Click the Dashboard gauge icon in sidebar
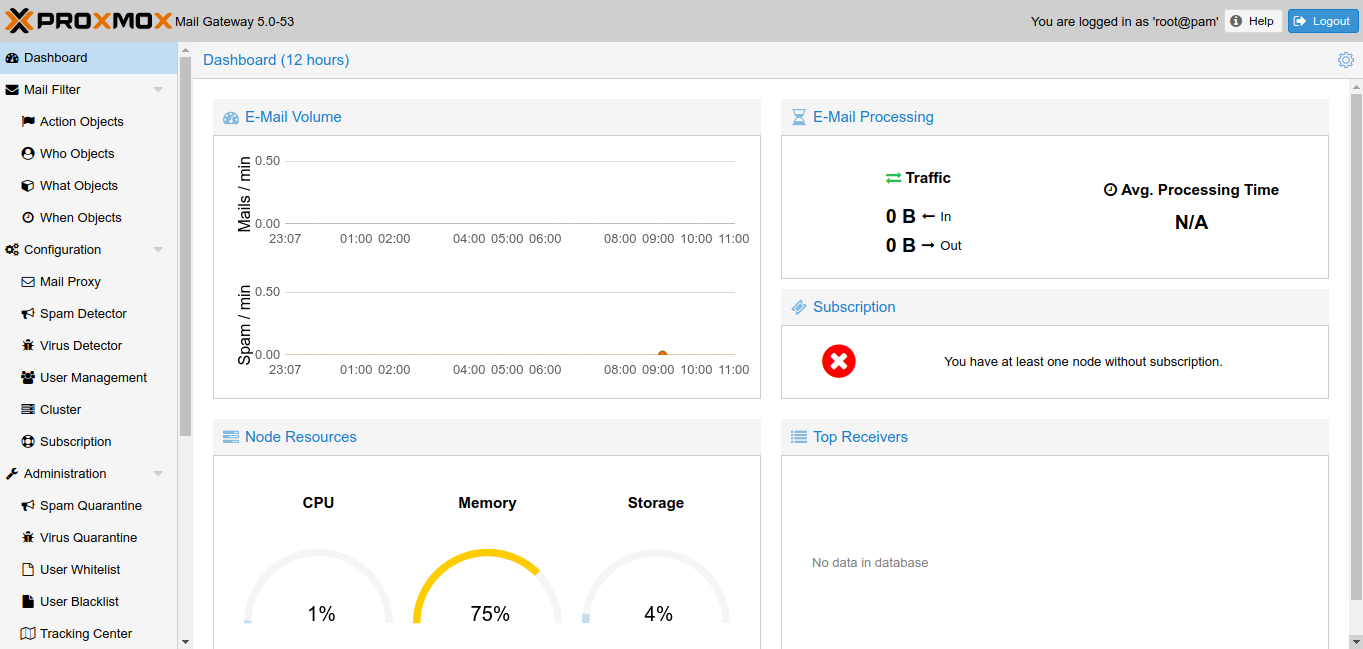 (x=12, y=58)
